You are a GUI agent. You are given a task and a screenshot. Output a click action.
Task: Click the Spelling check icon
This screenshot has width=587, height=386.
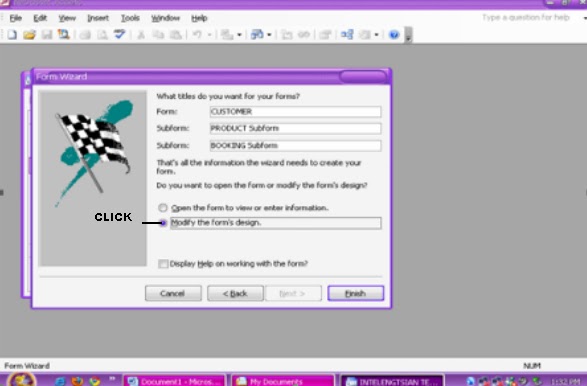[x=119, y=35]
